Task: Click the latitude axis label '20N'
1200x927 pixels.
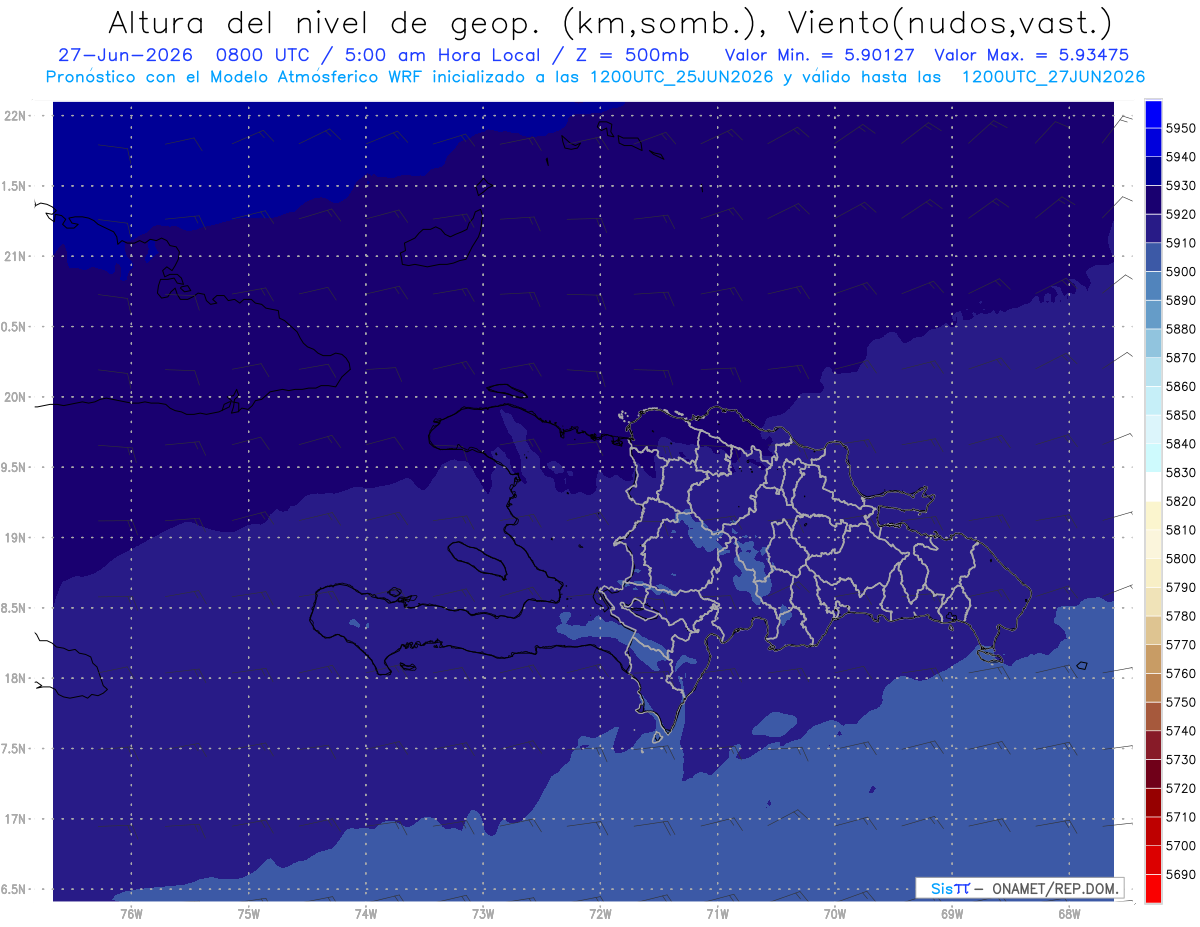Action: (x=15, y=397)
